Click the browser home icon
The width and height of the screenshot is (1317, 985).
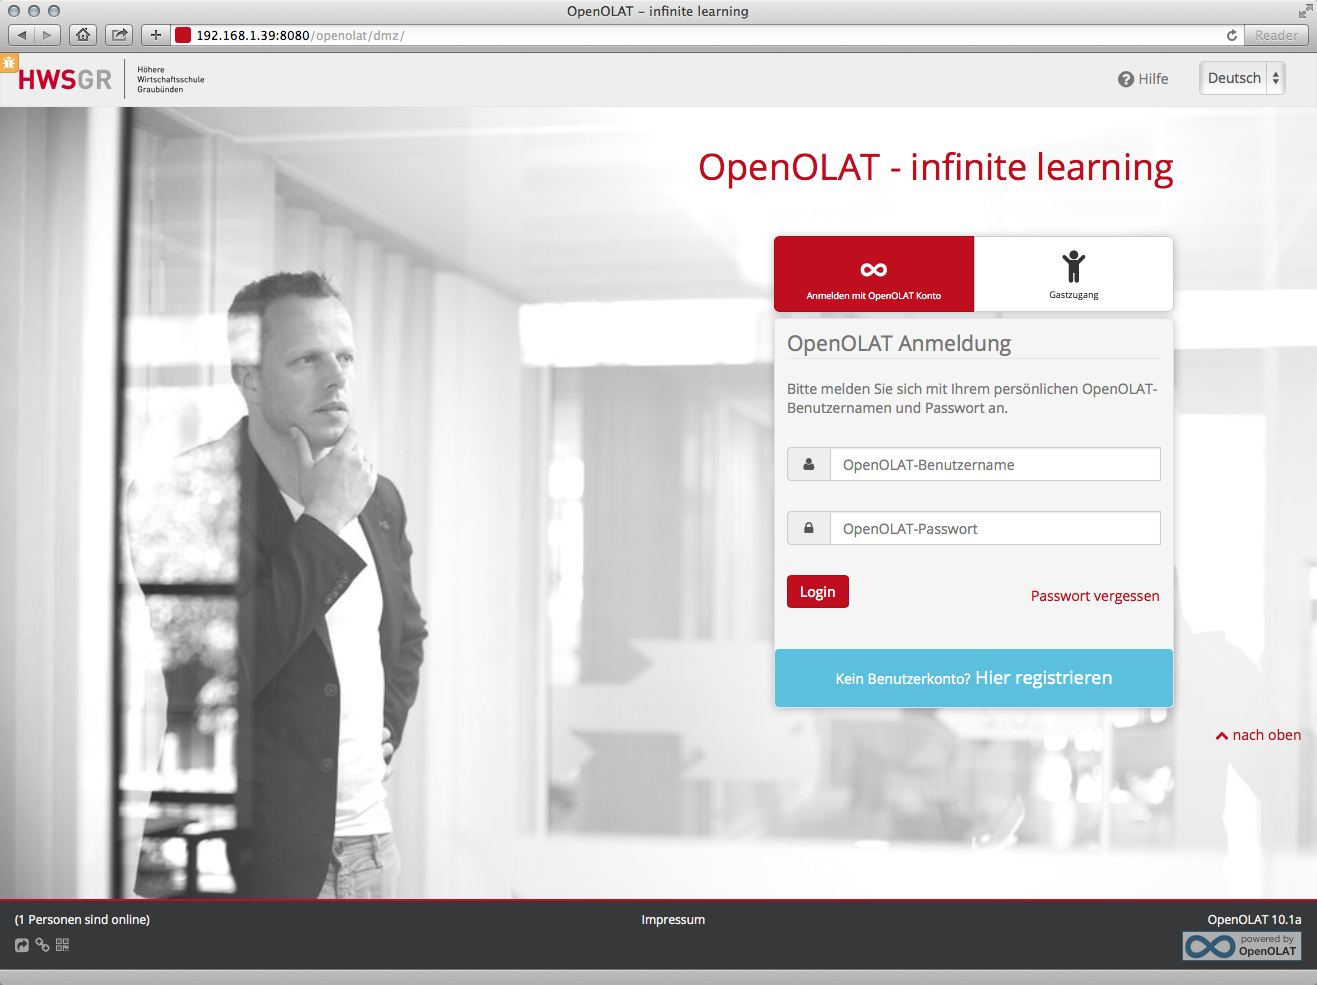[x=83, y=35]
